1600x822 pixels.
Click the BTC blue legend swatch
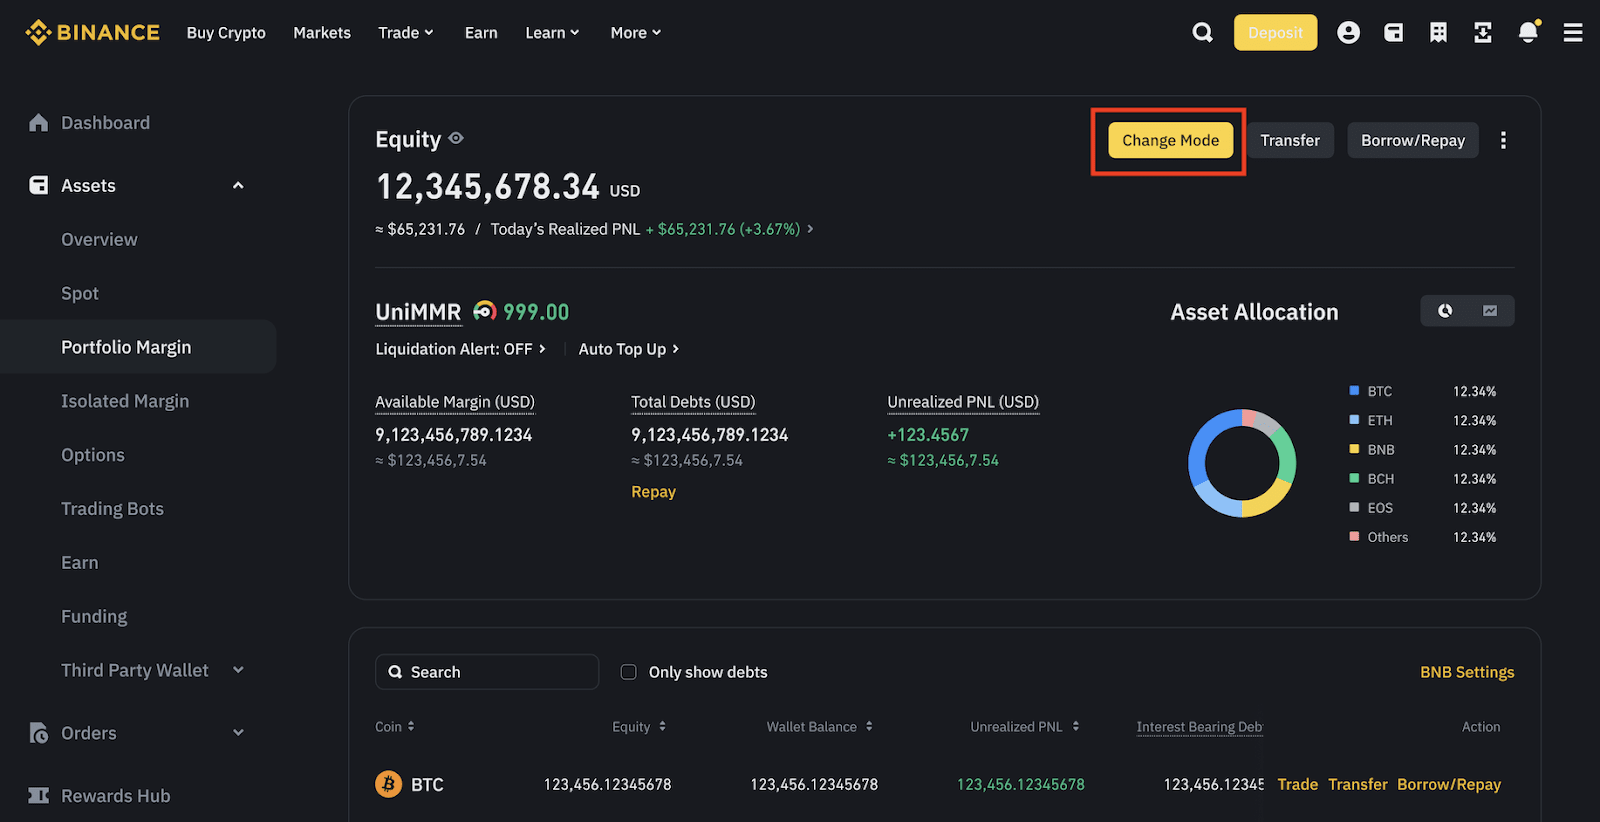pyautogui.click(x=1354, y=391)
